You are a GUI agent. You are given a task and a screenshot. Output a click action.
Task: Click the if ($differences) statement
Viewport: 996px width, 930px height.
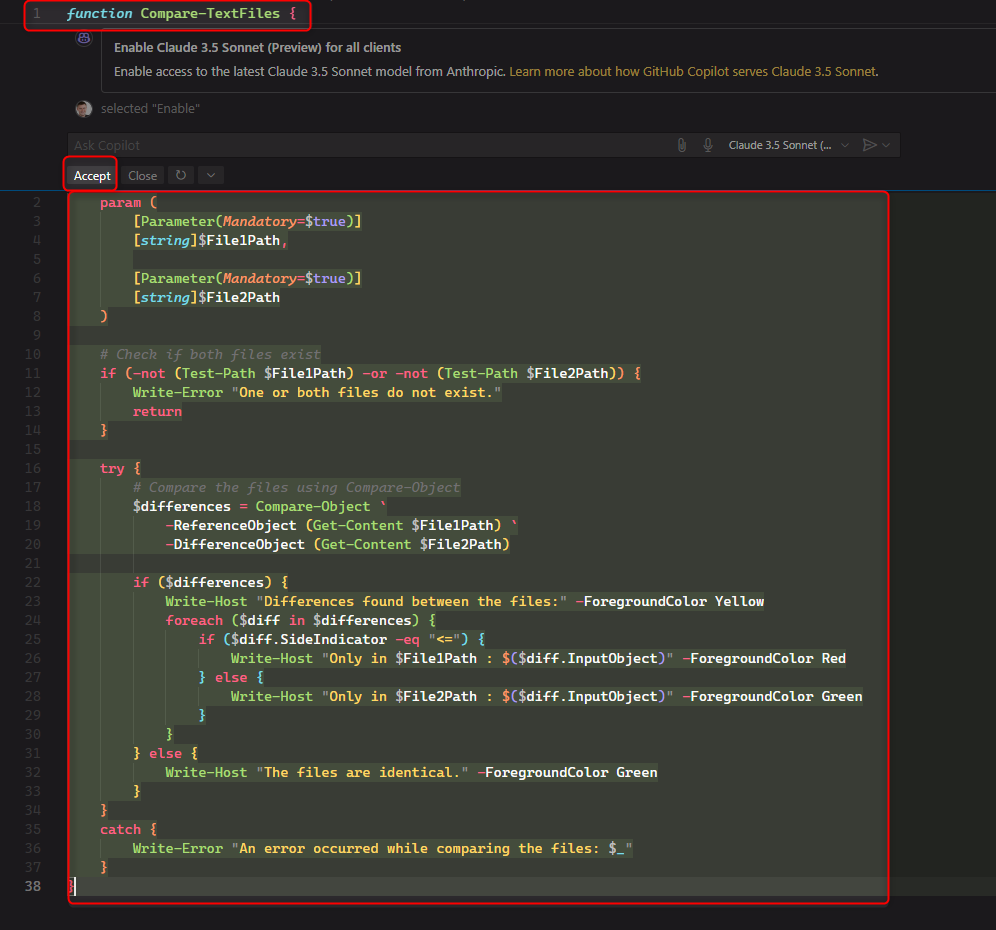(210, 583)
